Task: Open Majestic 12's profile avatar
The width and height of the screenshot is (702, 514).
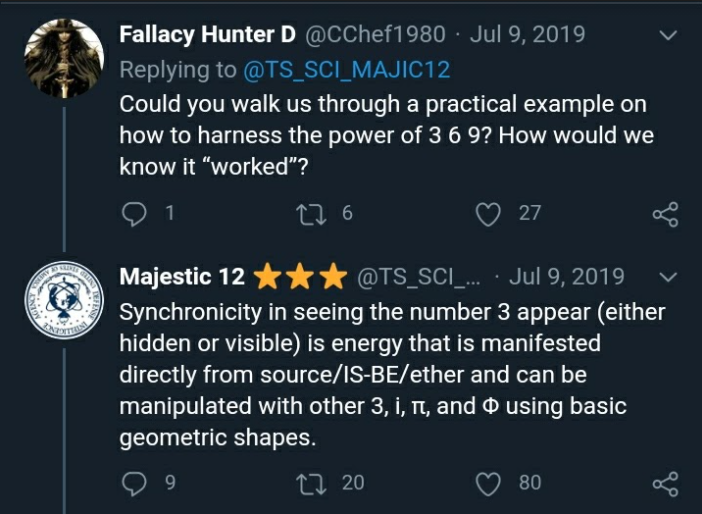Action: (x=63, y=298)
